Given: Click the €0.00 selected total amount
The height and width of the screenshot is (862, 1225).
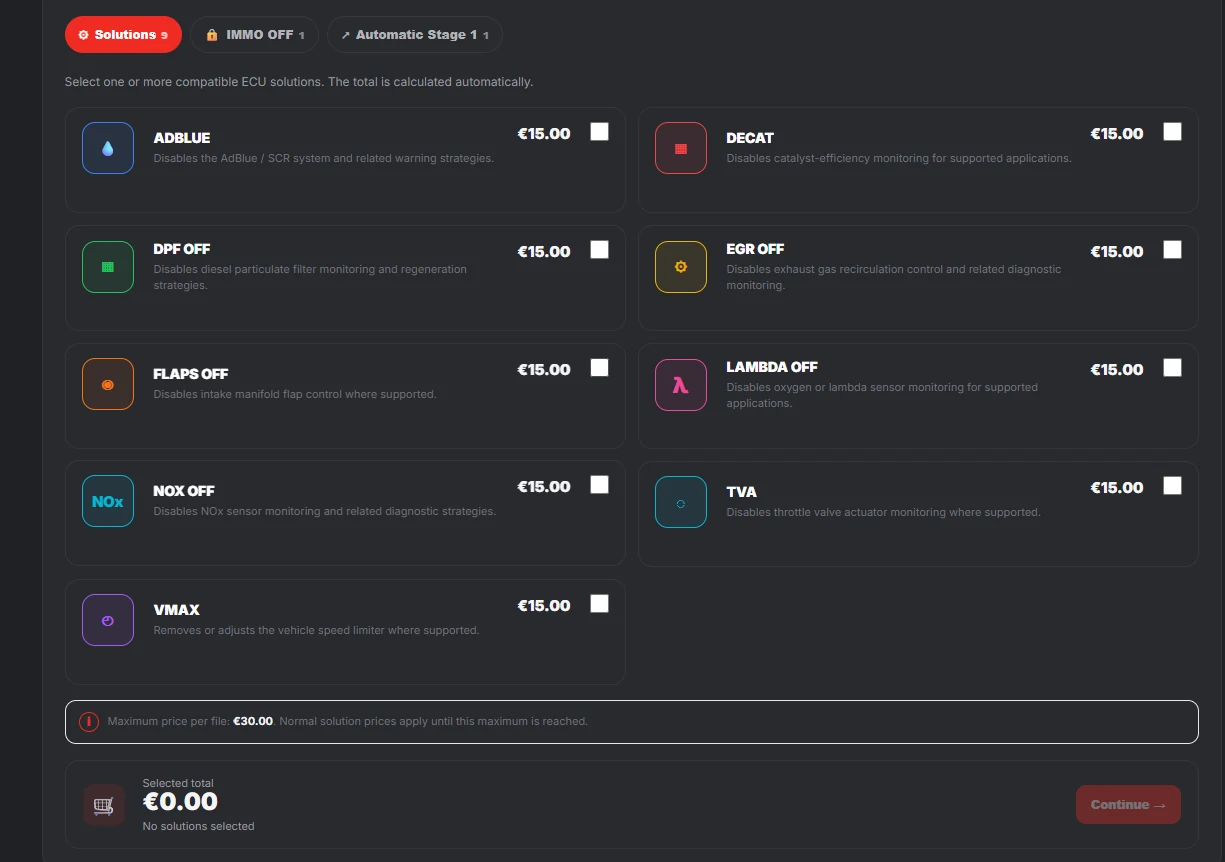Looking at the screenshot, I should (180, 801).
